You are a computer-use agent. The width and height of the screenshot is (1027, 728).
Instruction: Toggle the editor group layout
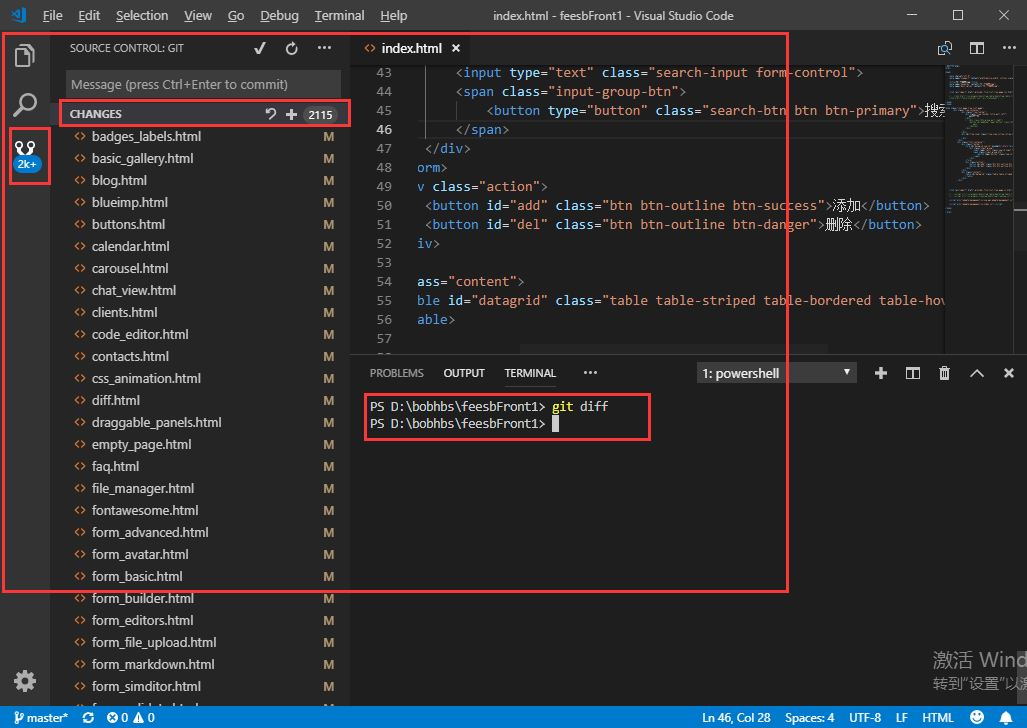(x=976, y=47)
